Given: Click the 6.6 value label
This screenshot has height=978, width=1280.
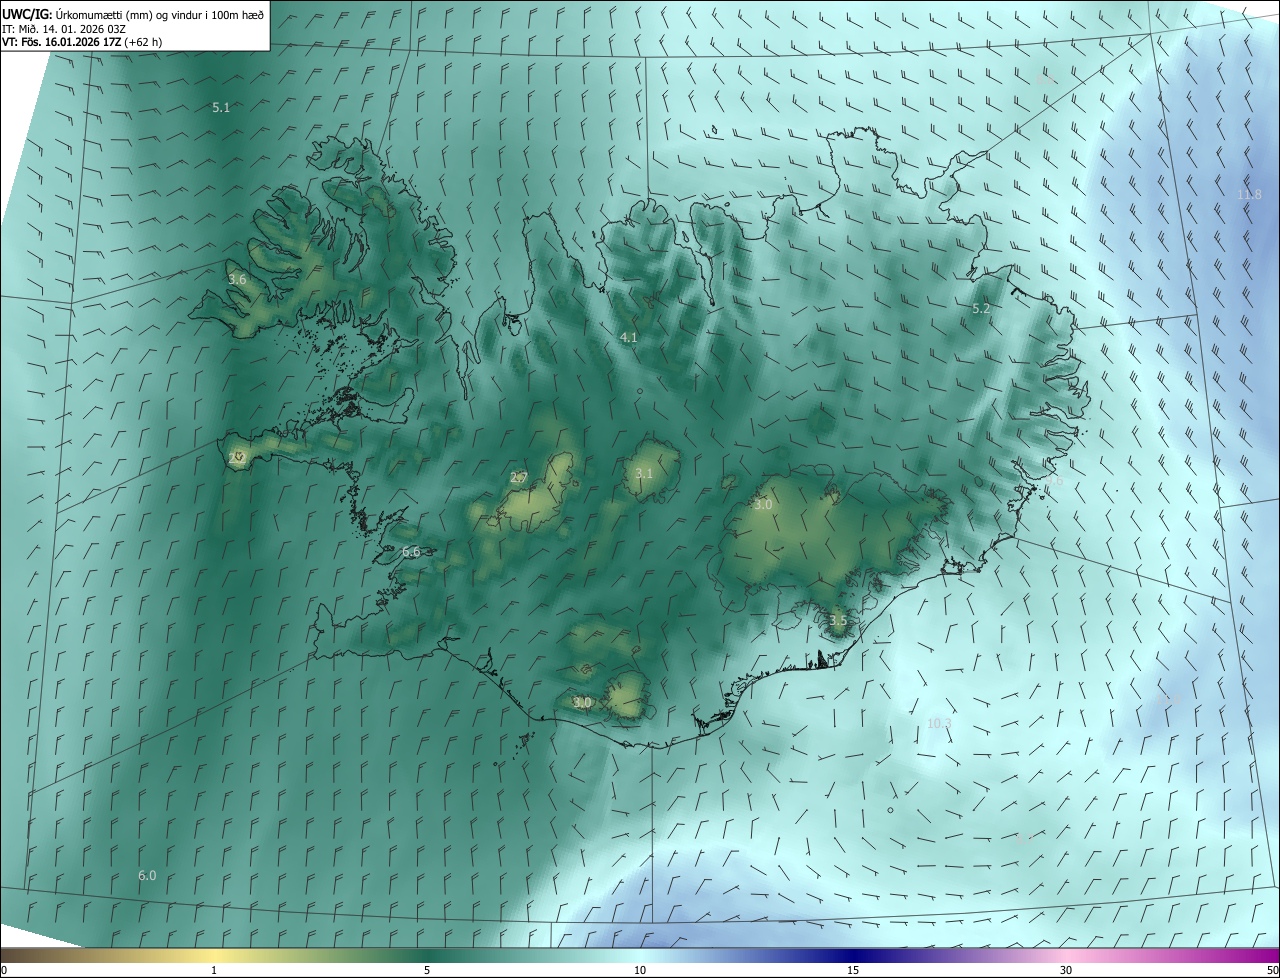Looking at the screenshot, I should click(x=411, y=552).
